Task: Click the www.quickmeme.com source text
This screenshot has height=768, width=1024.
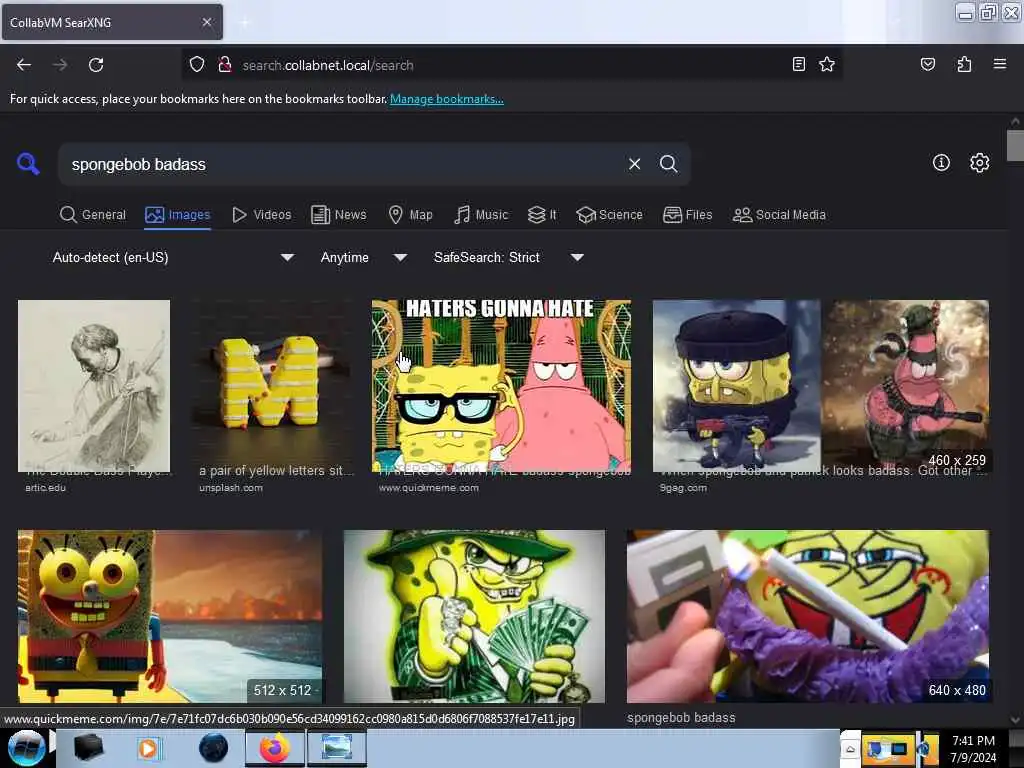Action: [428, 488]
